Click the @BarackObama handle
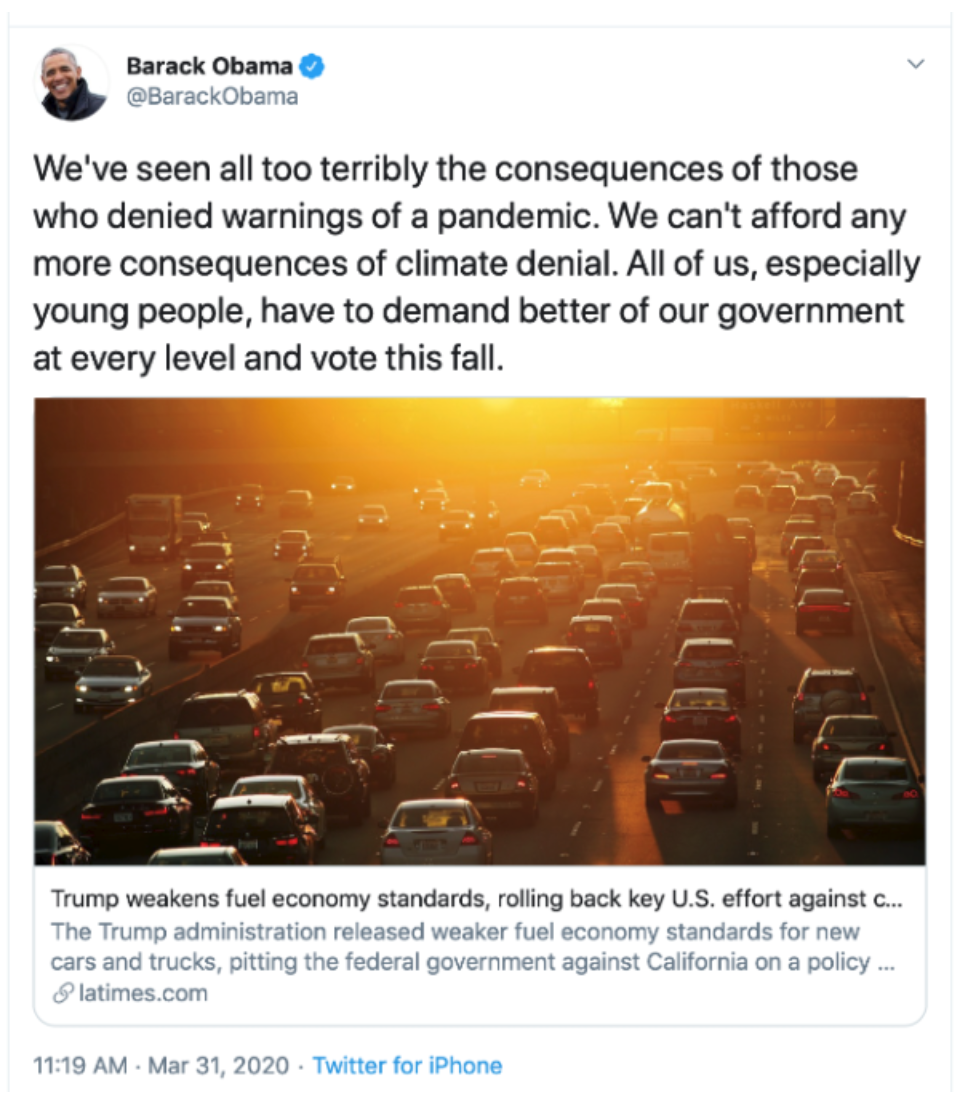Screen dimensions: 974x1110 coord(212,96)
